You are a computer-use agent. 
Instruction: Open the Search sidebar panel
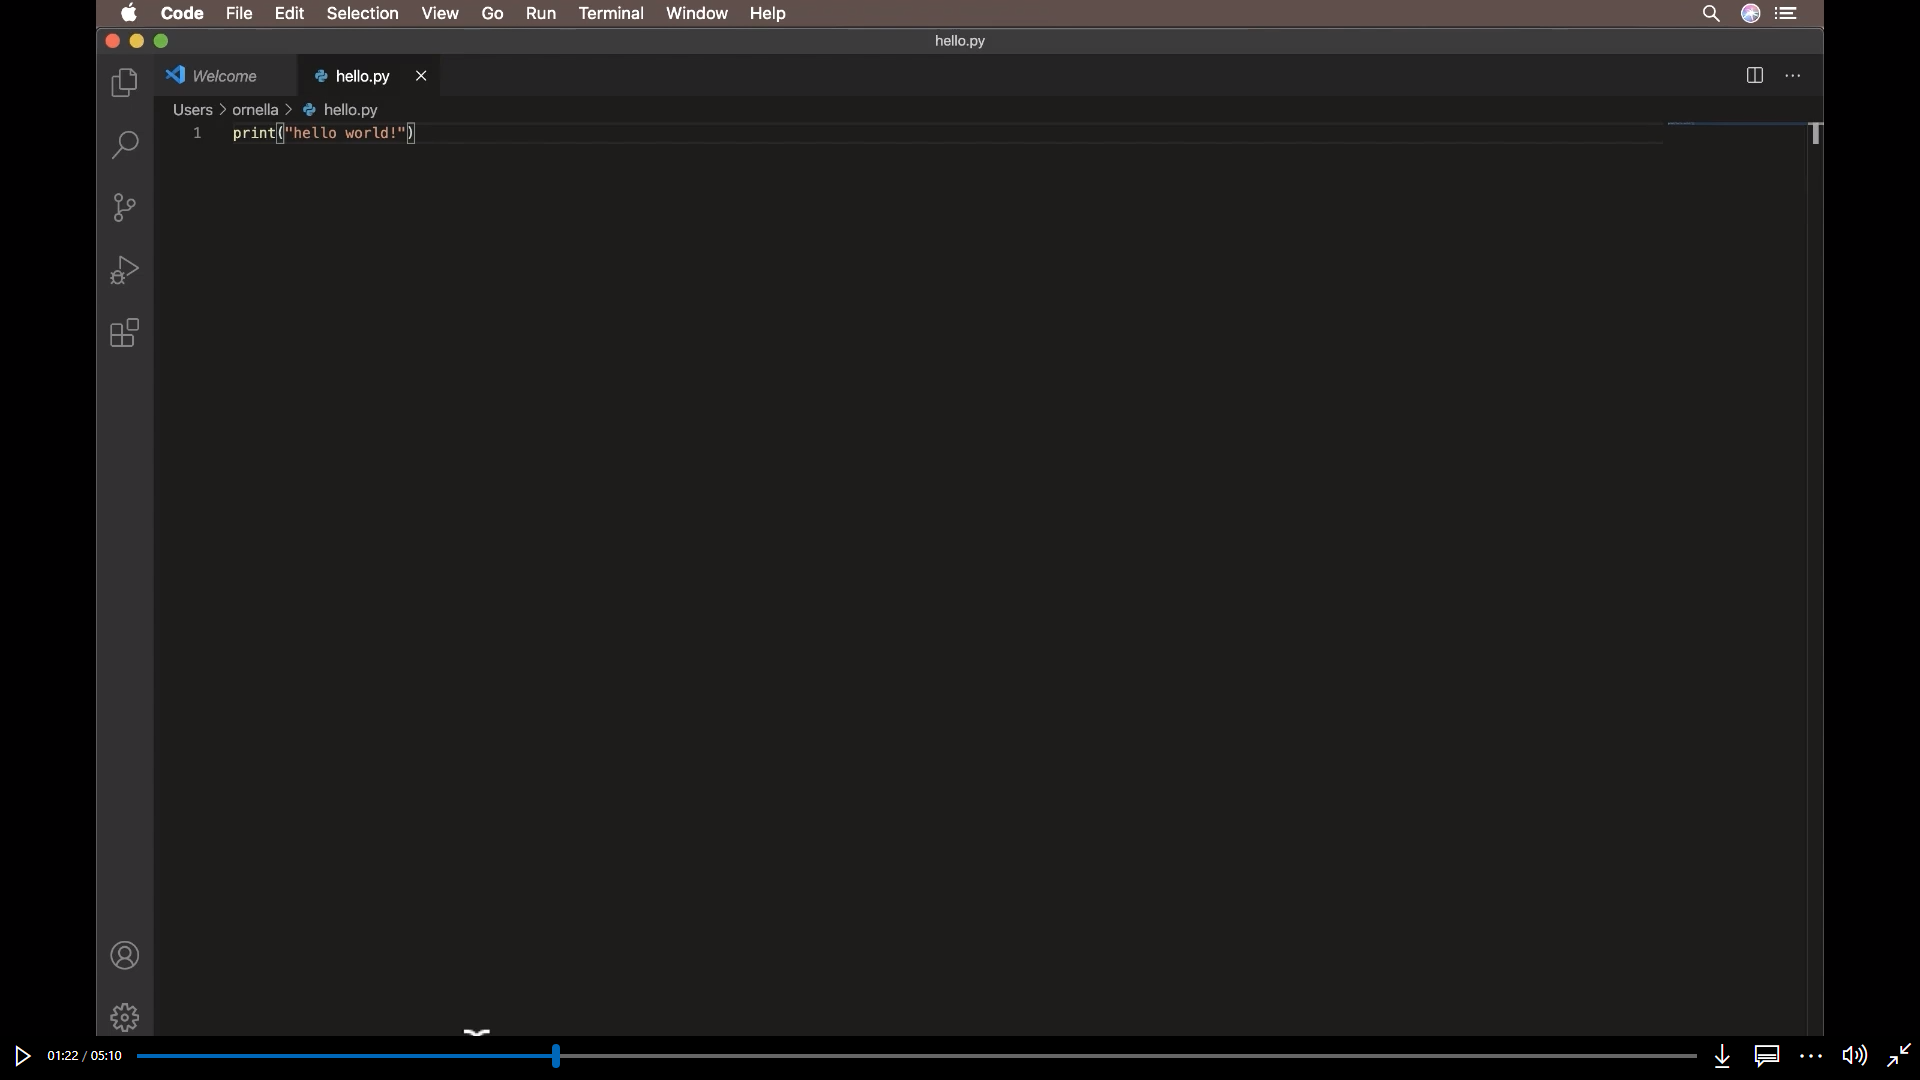[x=124, y=145]
